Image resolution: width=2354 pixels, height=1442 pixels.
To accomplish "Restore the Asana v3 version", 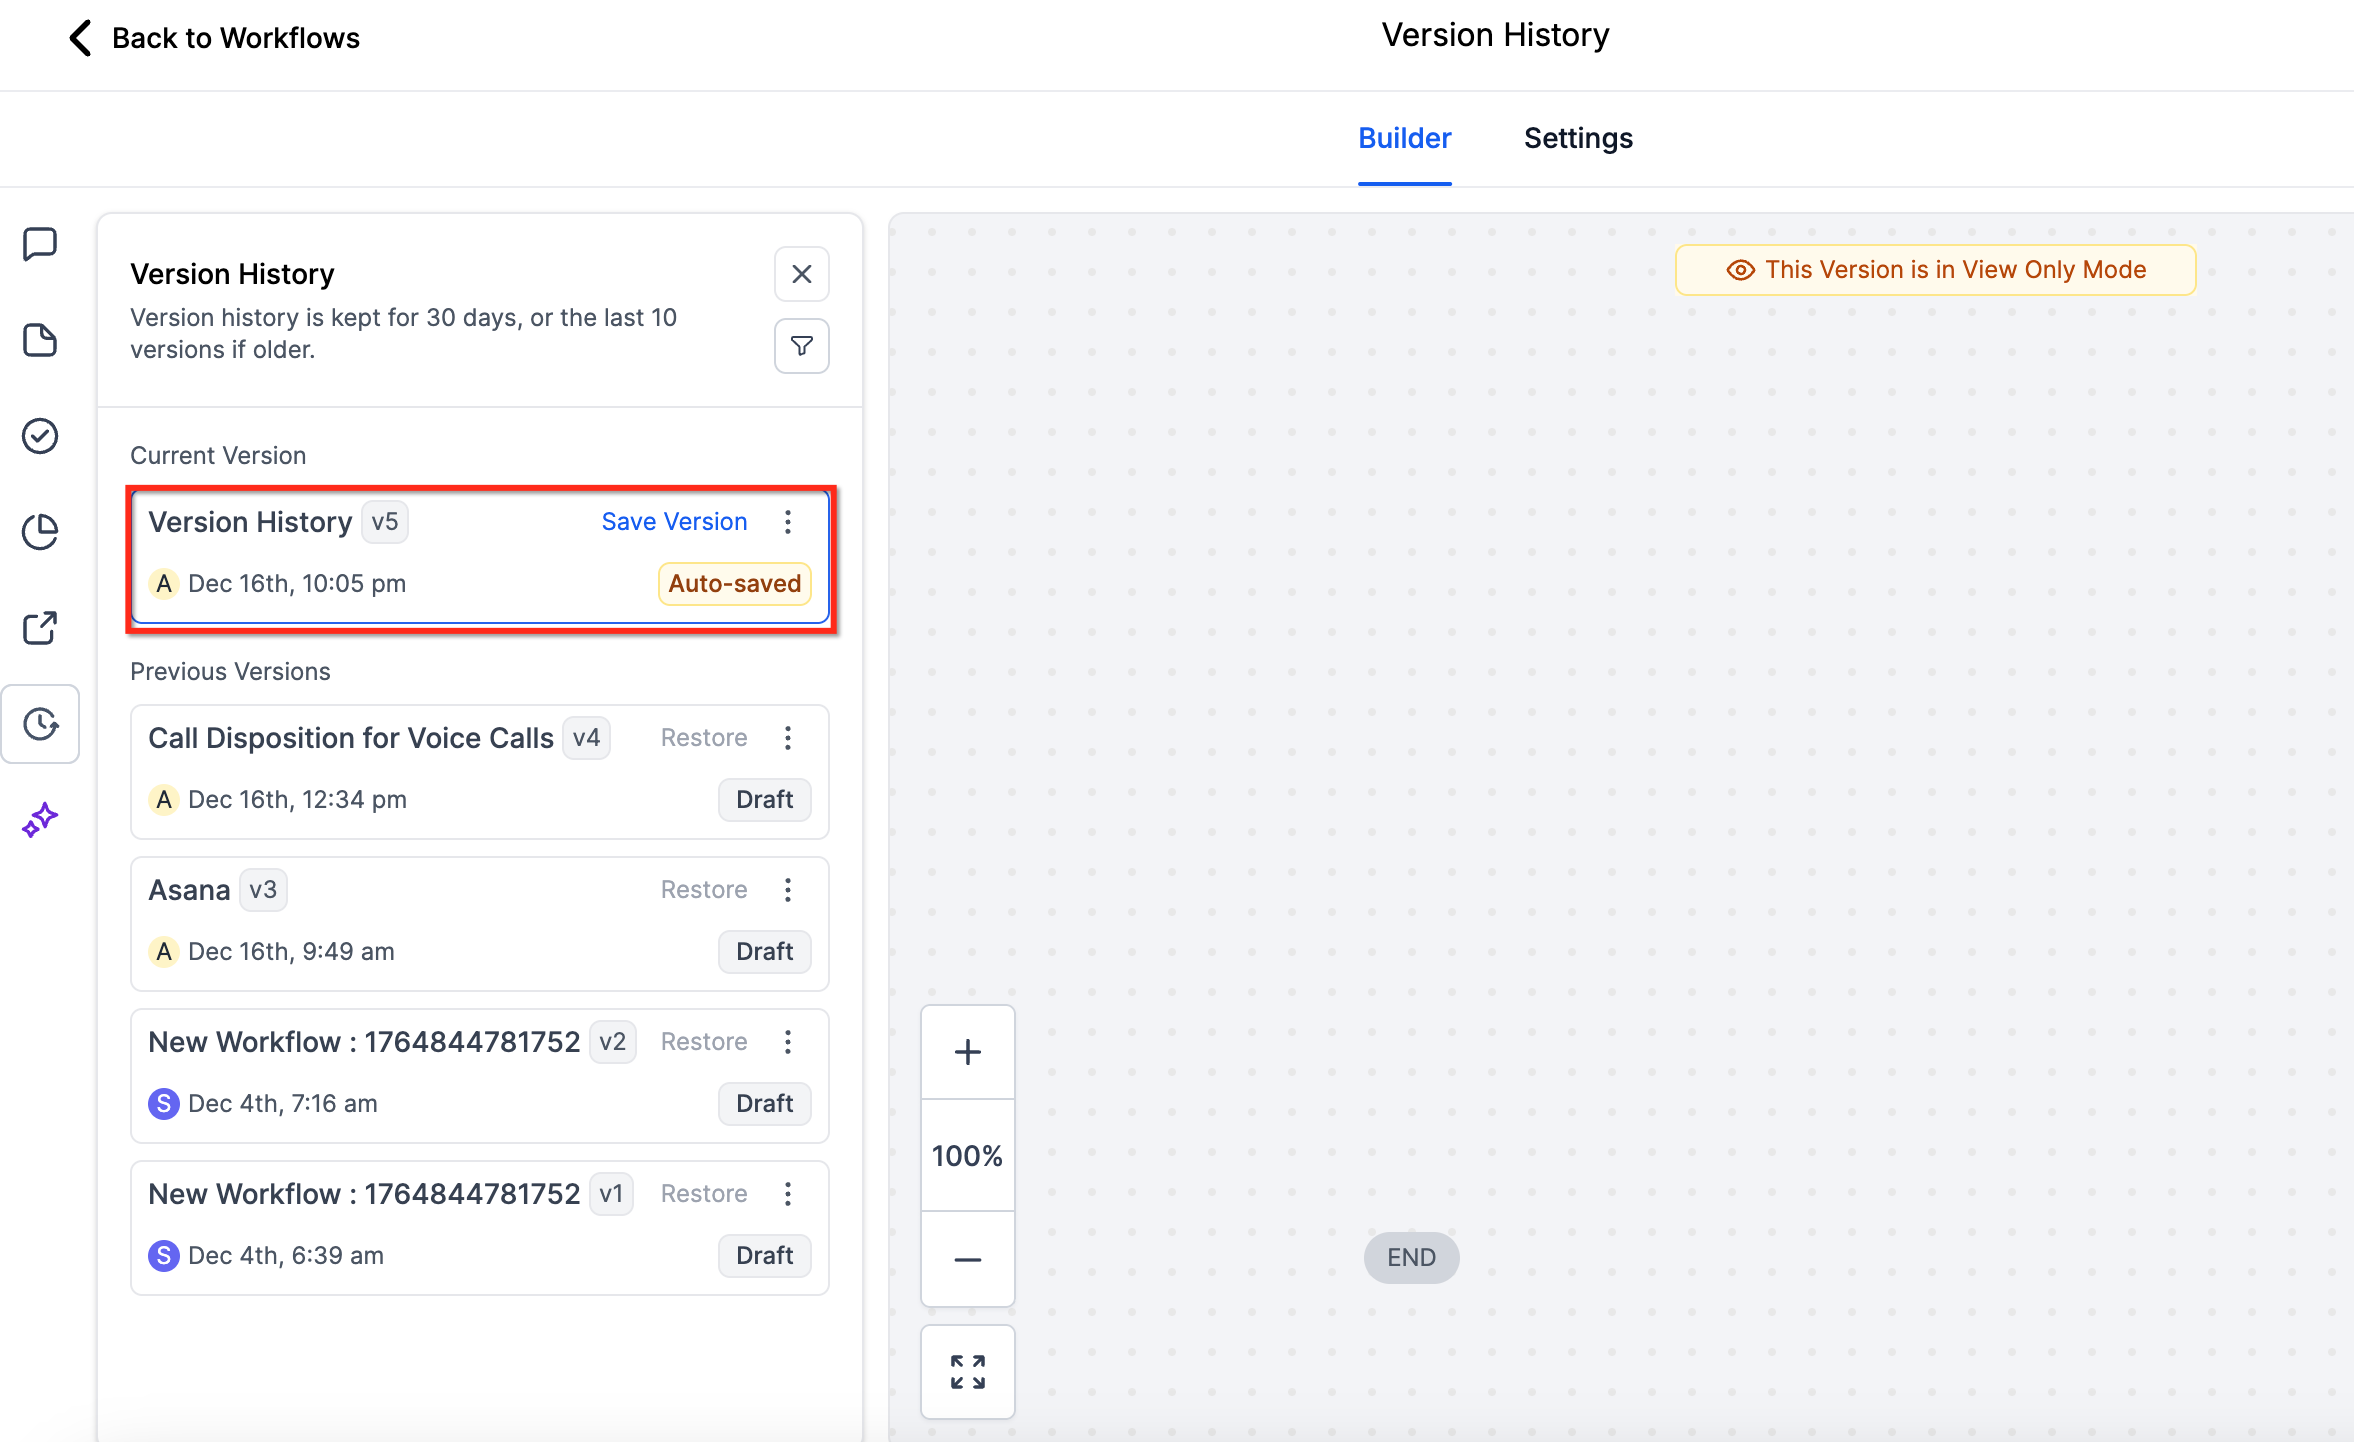I will tap(703, 890).
